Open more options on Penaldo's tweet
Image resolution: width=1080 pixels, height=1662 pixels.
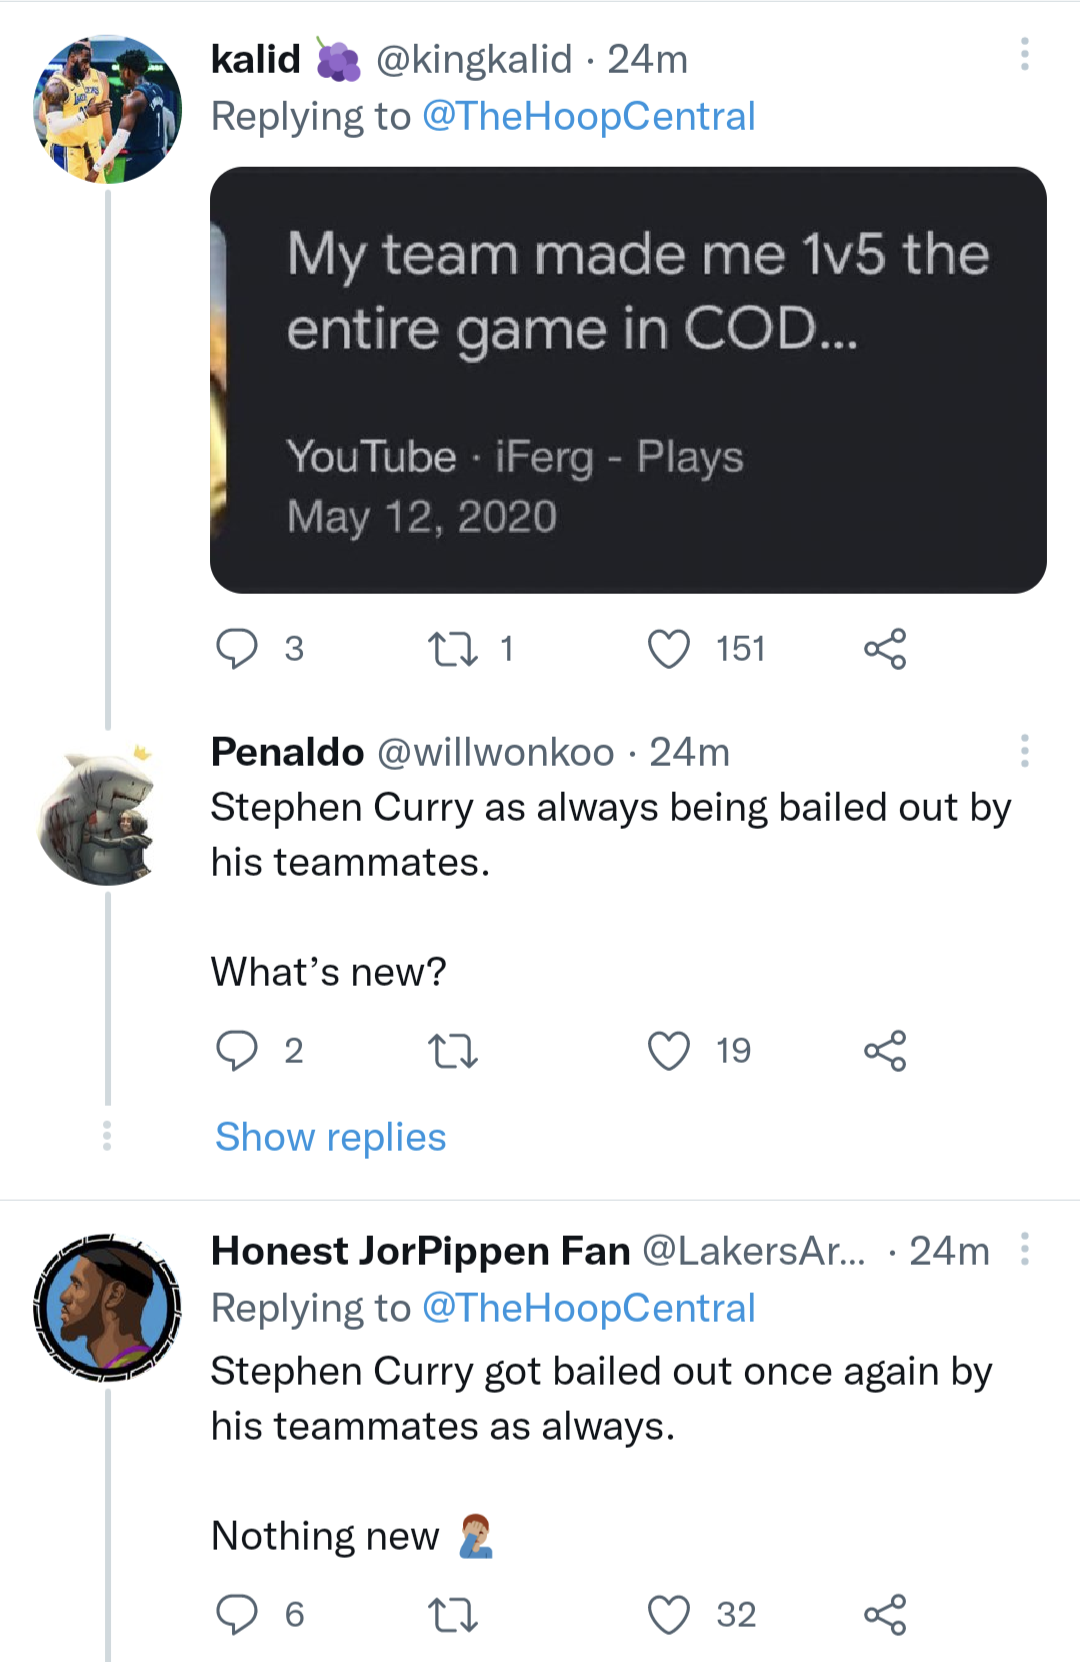pos(1024,750)
